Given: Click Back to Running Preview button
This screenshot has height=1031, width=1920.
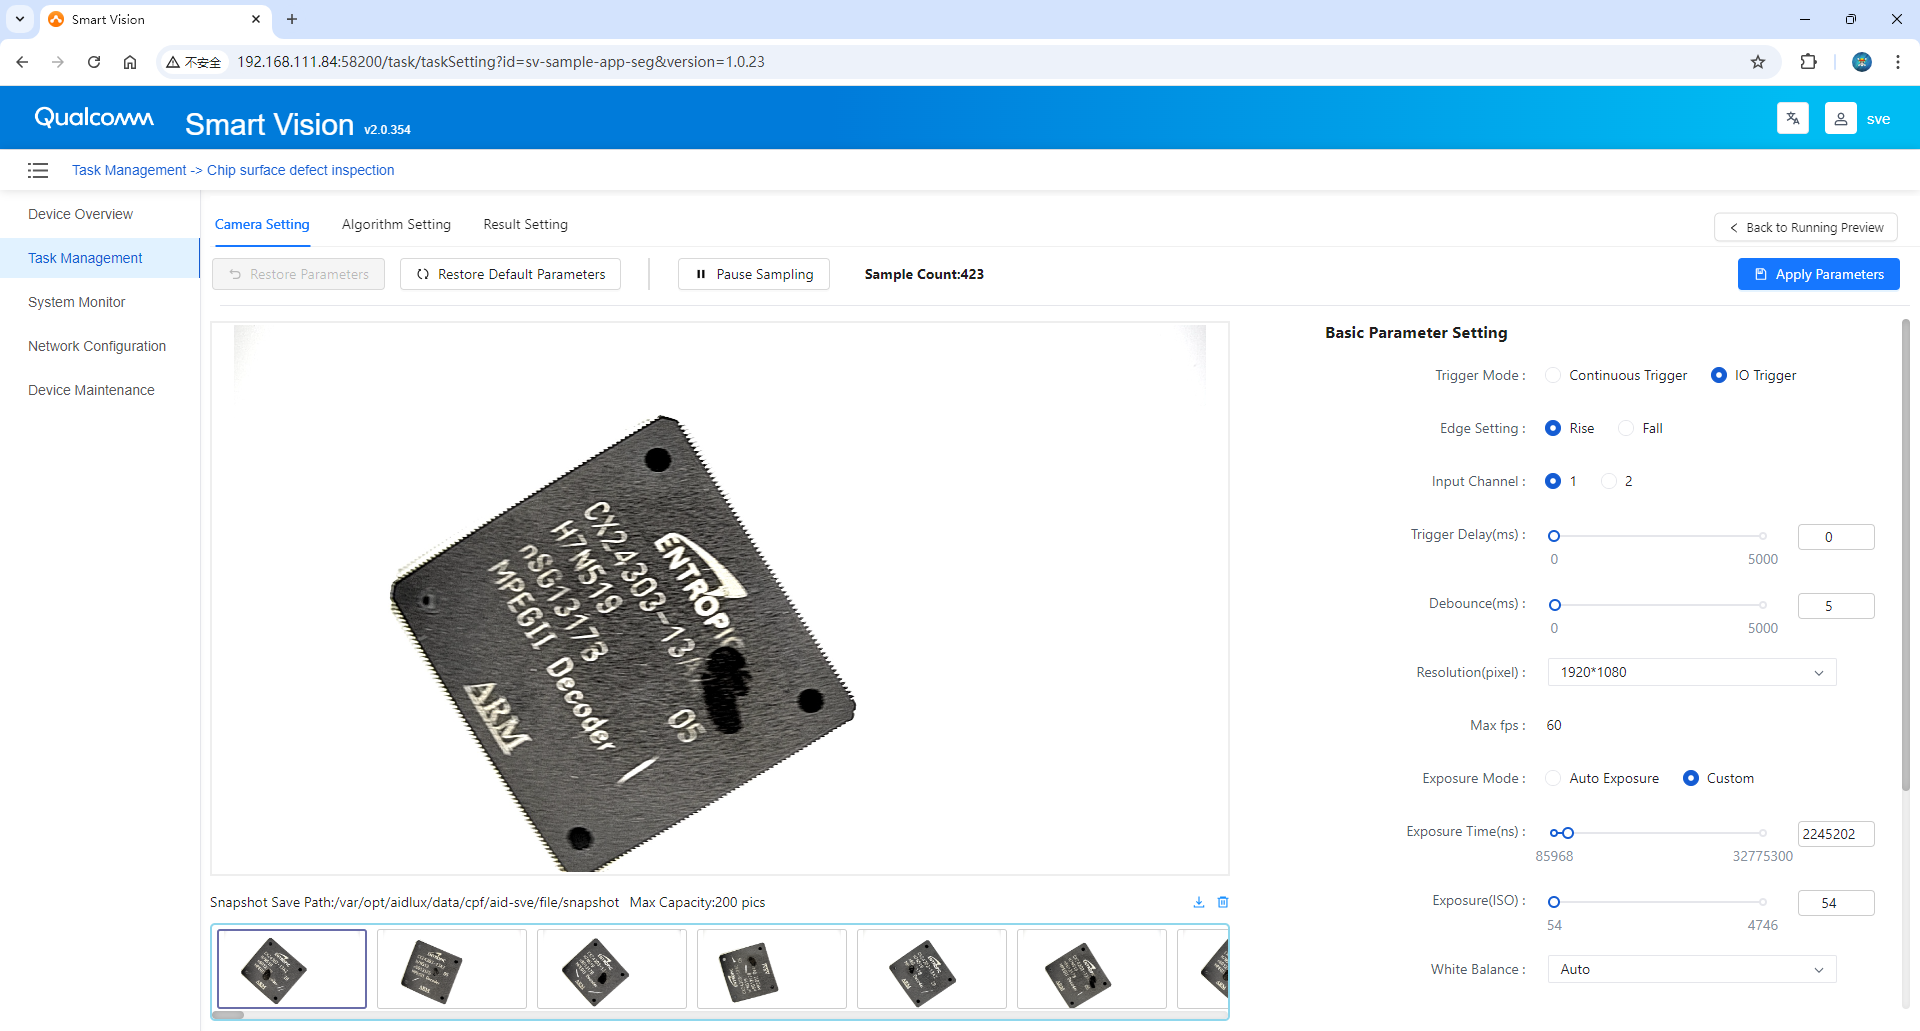Looking at the screenshot, I should pos(1805,227).
